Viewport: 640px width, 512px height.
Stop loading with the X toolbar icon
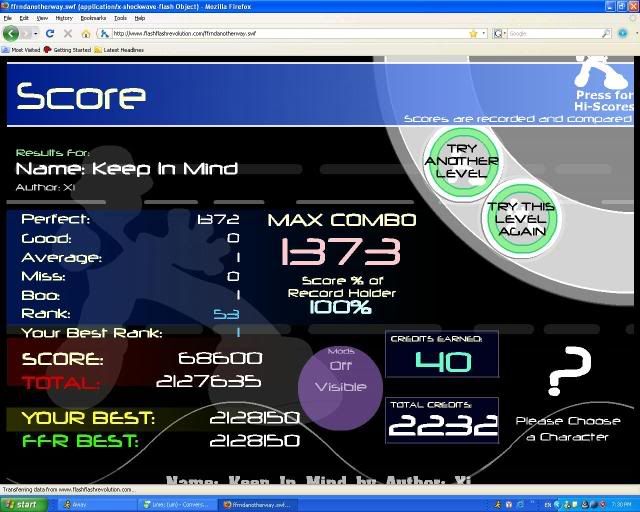pyautogui.click(x=67, y=33)
